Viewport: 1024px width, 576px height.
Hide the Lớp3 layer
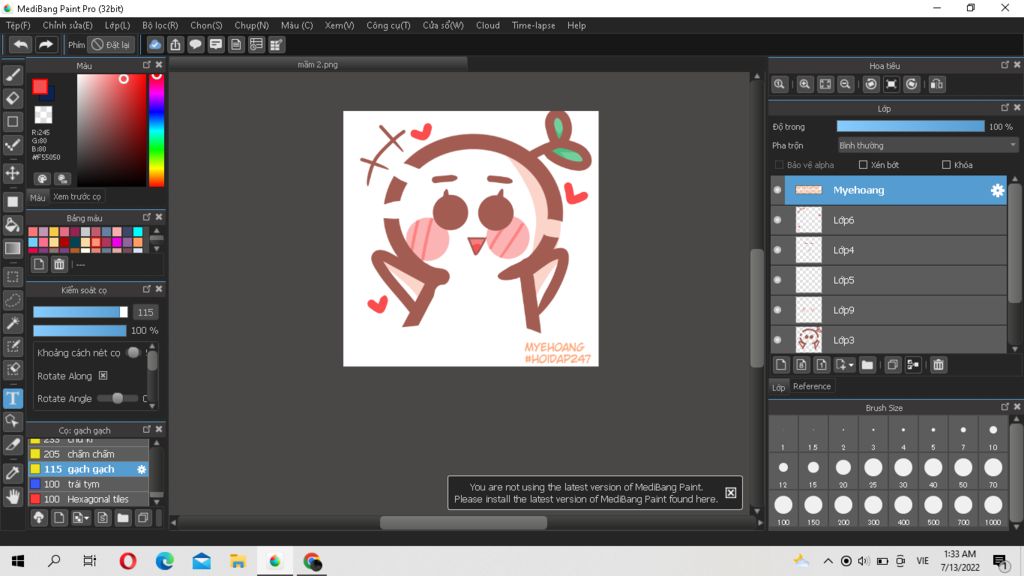777,340
